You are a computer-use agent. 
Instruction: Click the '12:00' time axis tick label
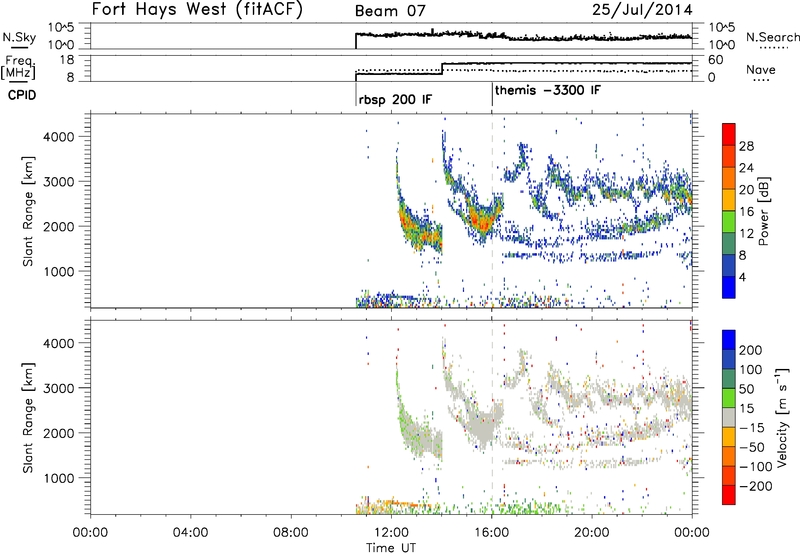click(x=391, y=533)
